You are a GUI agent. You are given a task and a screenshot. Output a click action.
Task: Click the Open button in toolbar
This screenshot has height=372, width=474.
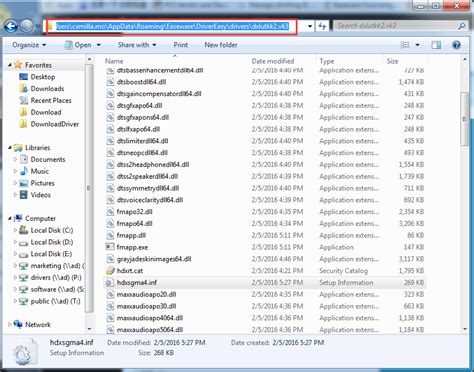(78, 45)
